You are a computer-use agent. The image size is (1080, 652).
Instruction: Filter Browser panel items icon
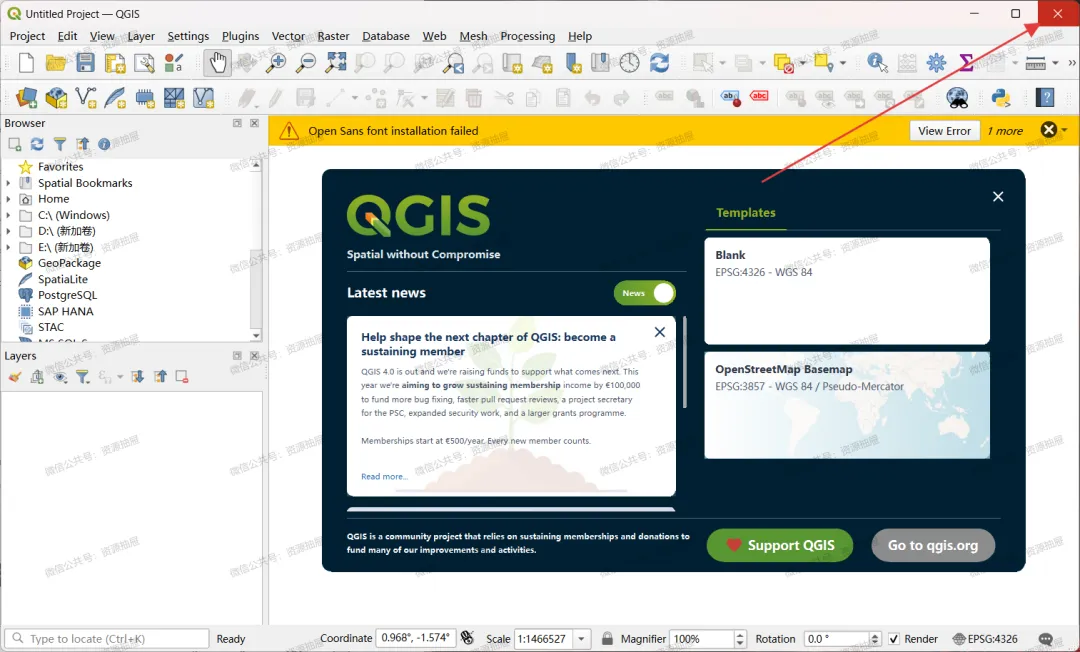[60, 144]
